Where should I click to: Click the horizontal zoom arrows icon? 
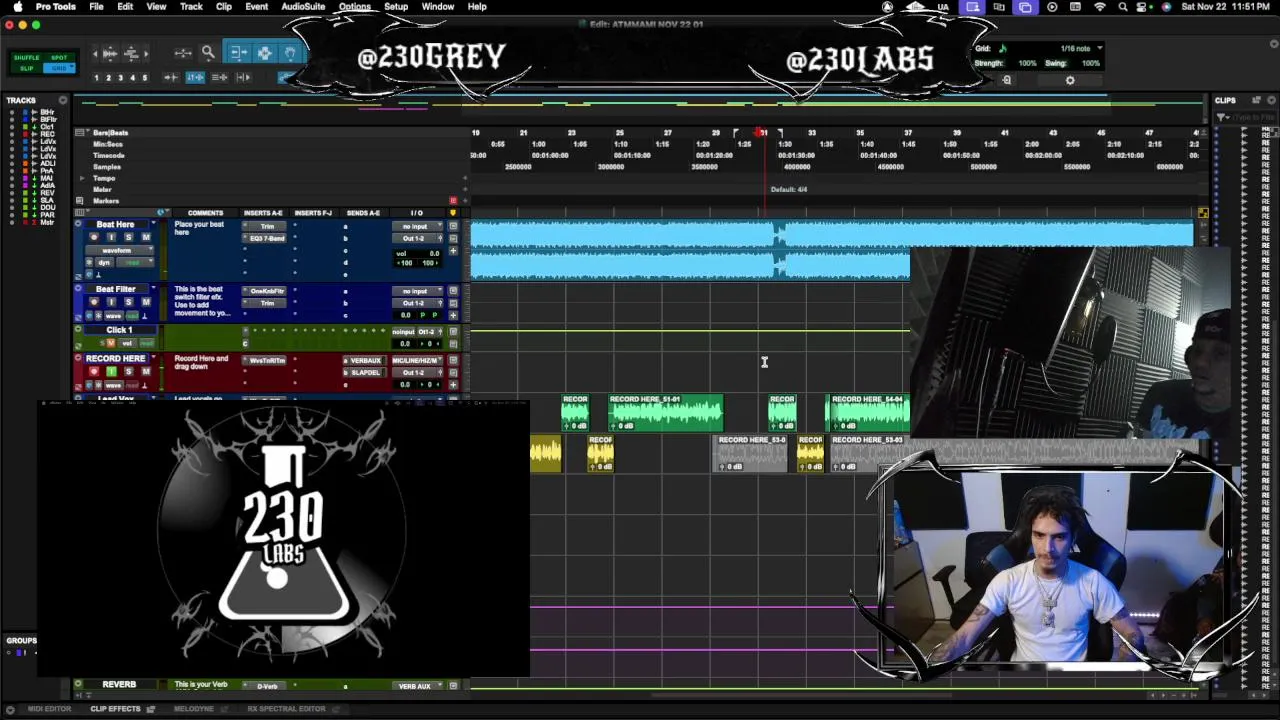pos(183,53)
